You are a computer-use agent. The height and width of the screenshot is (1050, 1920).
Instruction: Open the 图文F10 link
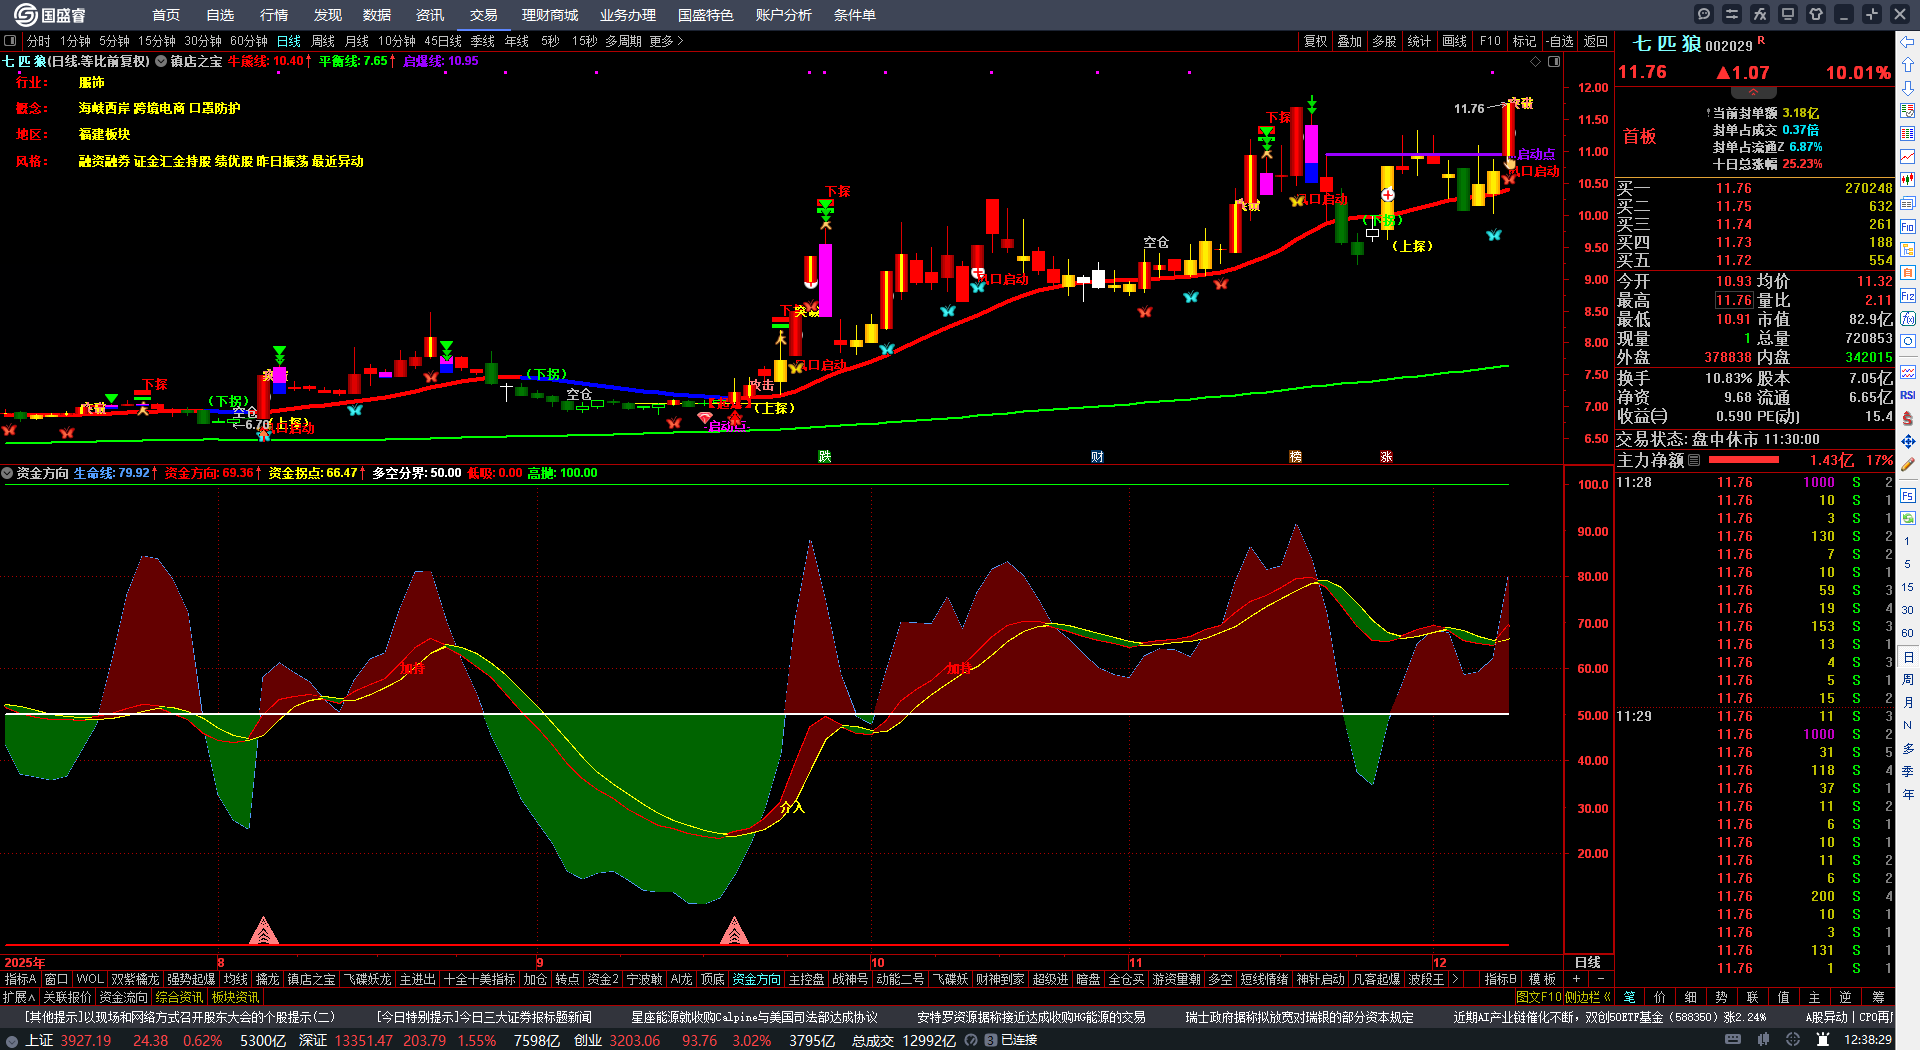tap(1538, 997)
